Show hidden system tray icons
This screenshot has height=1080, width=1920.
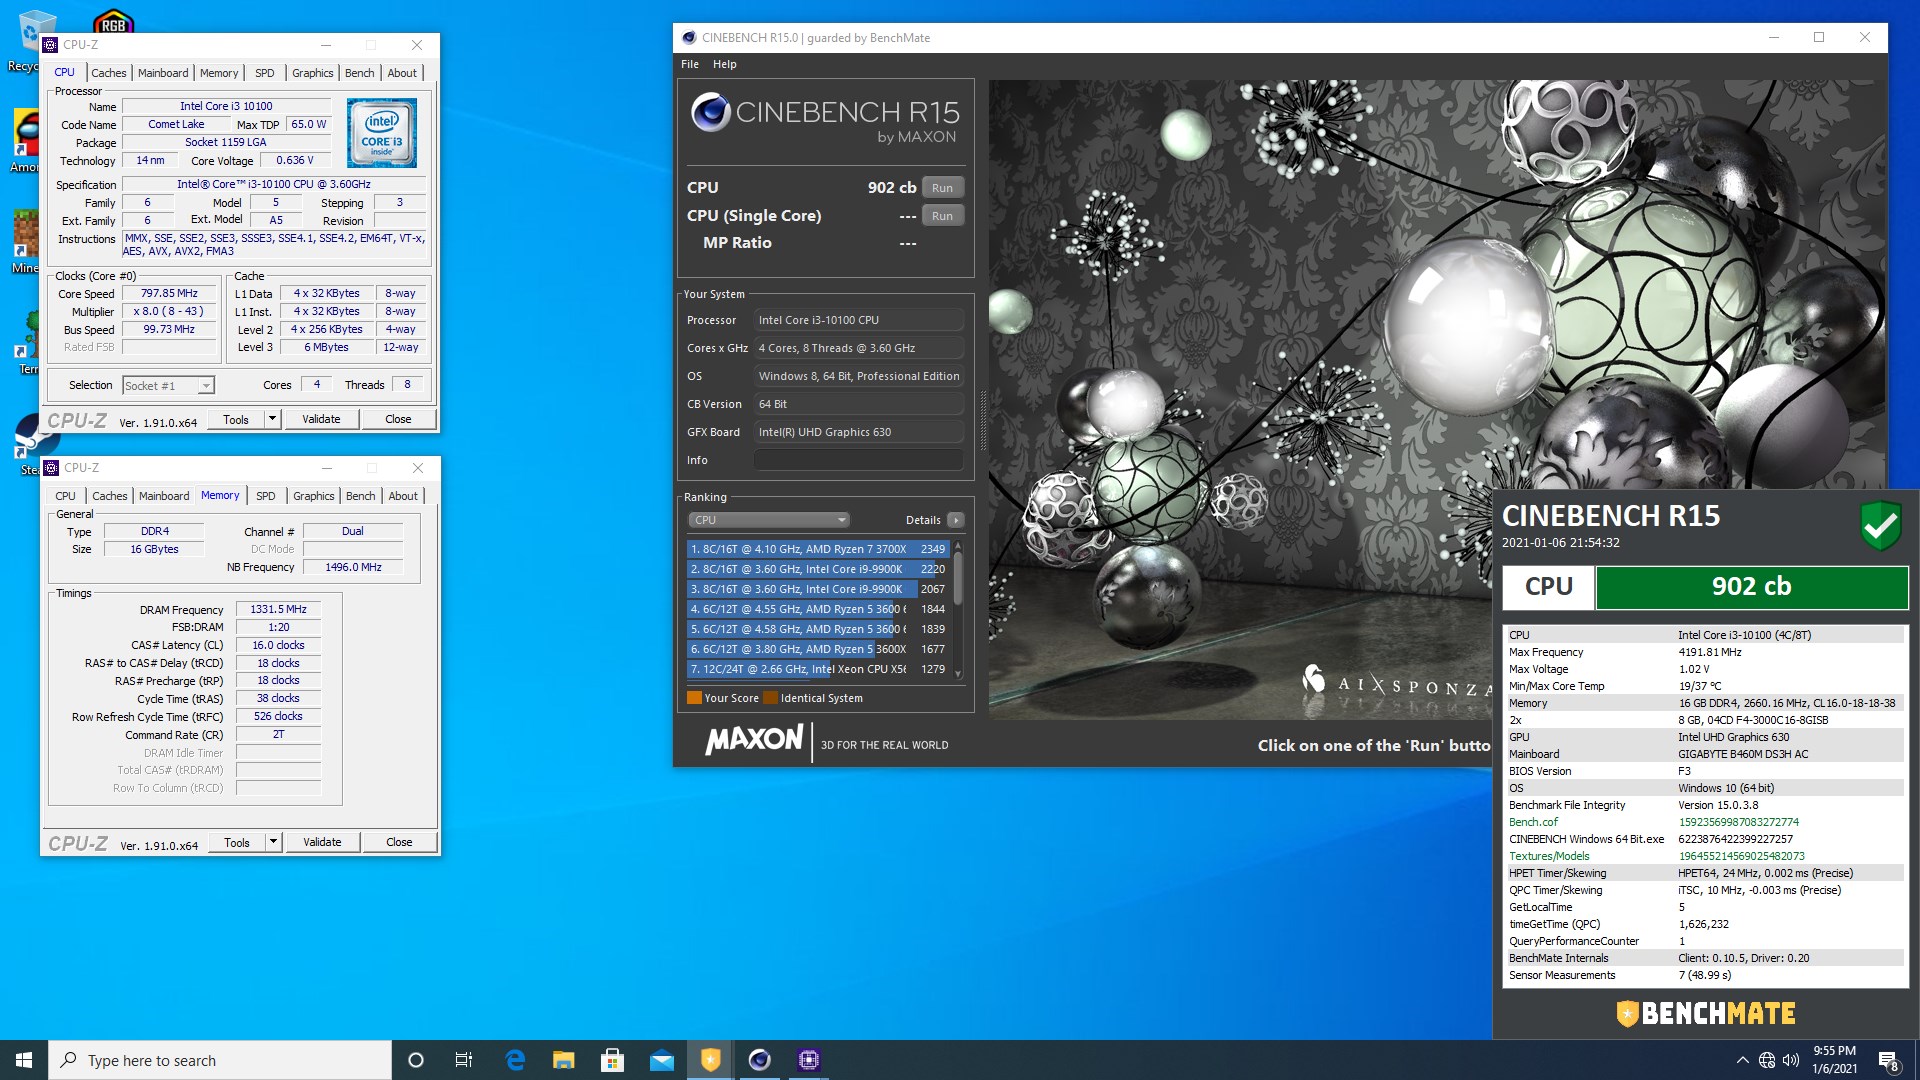(x=1743, y=1060)
